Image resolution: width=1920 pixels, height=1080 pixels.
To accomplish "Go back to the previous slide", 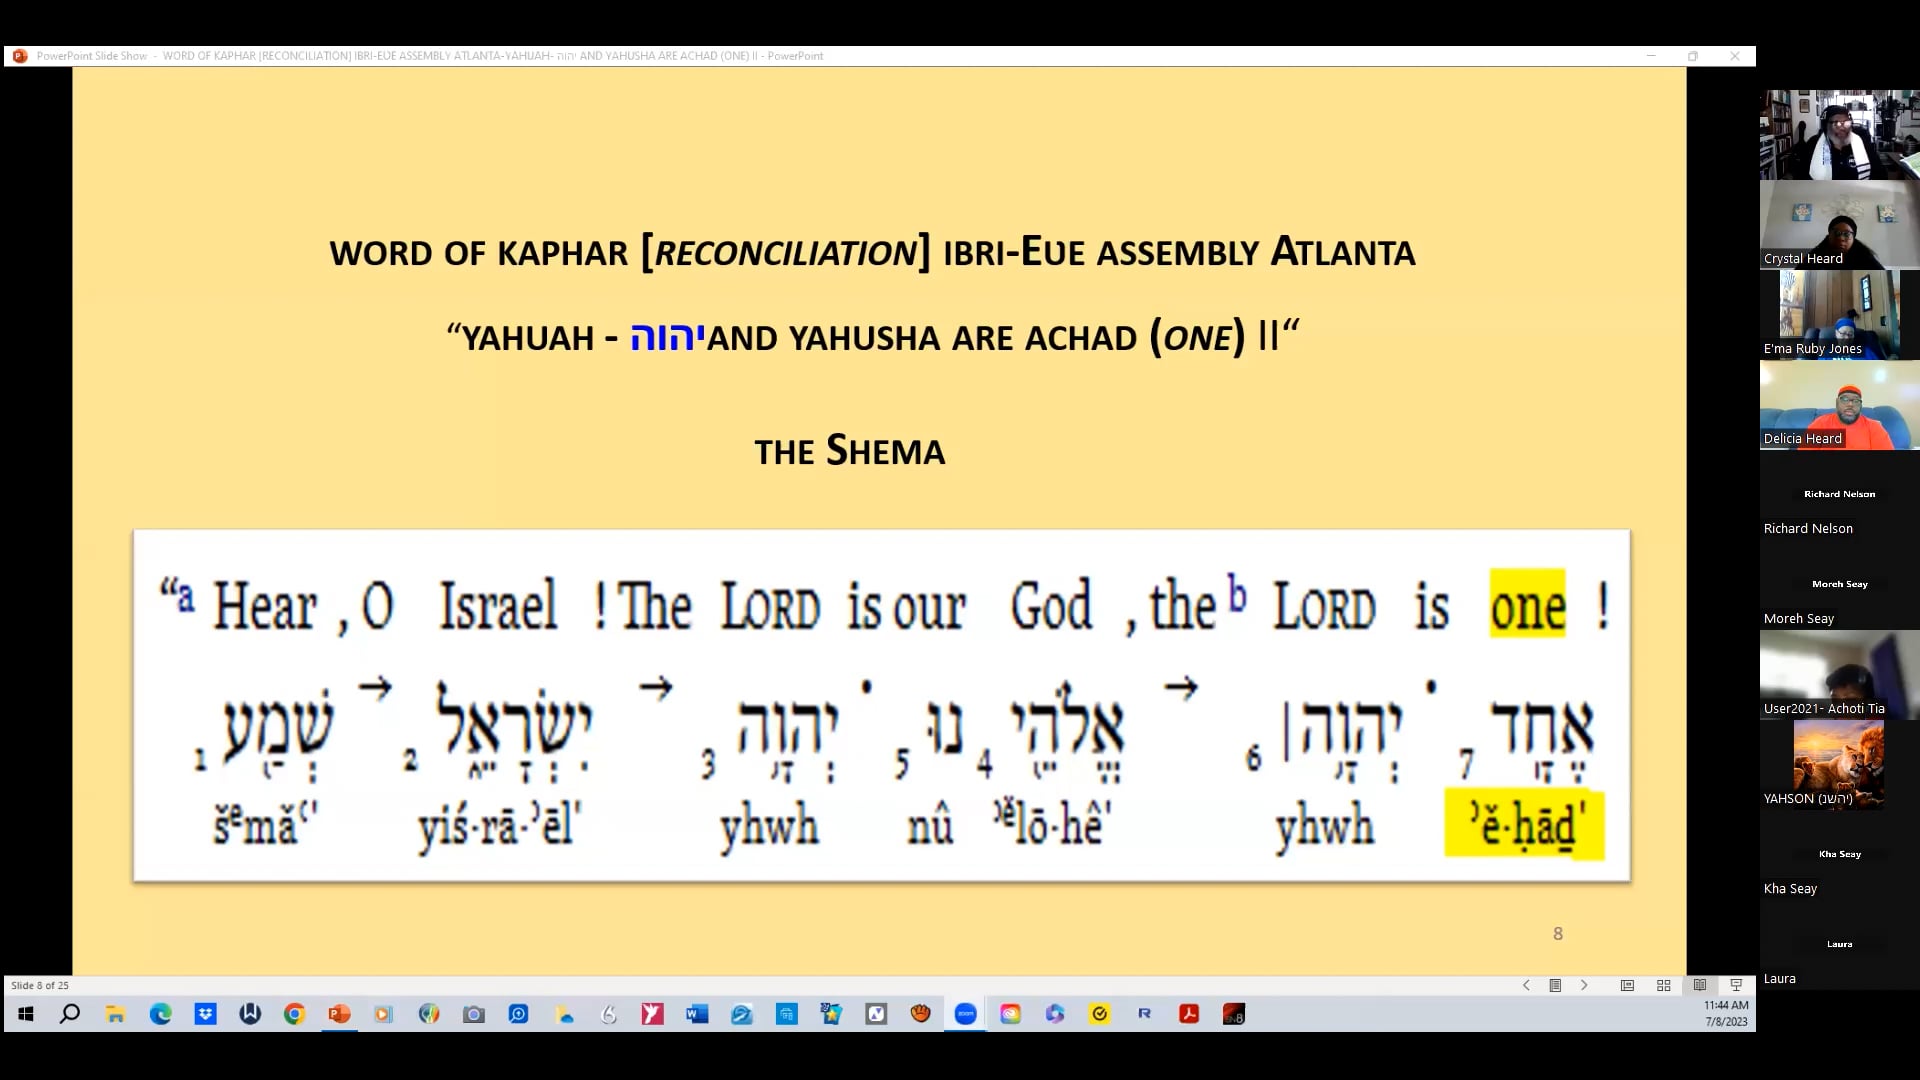I will point(1527,985).
